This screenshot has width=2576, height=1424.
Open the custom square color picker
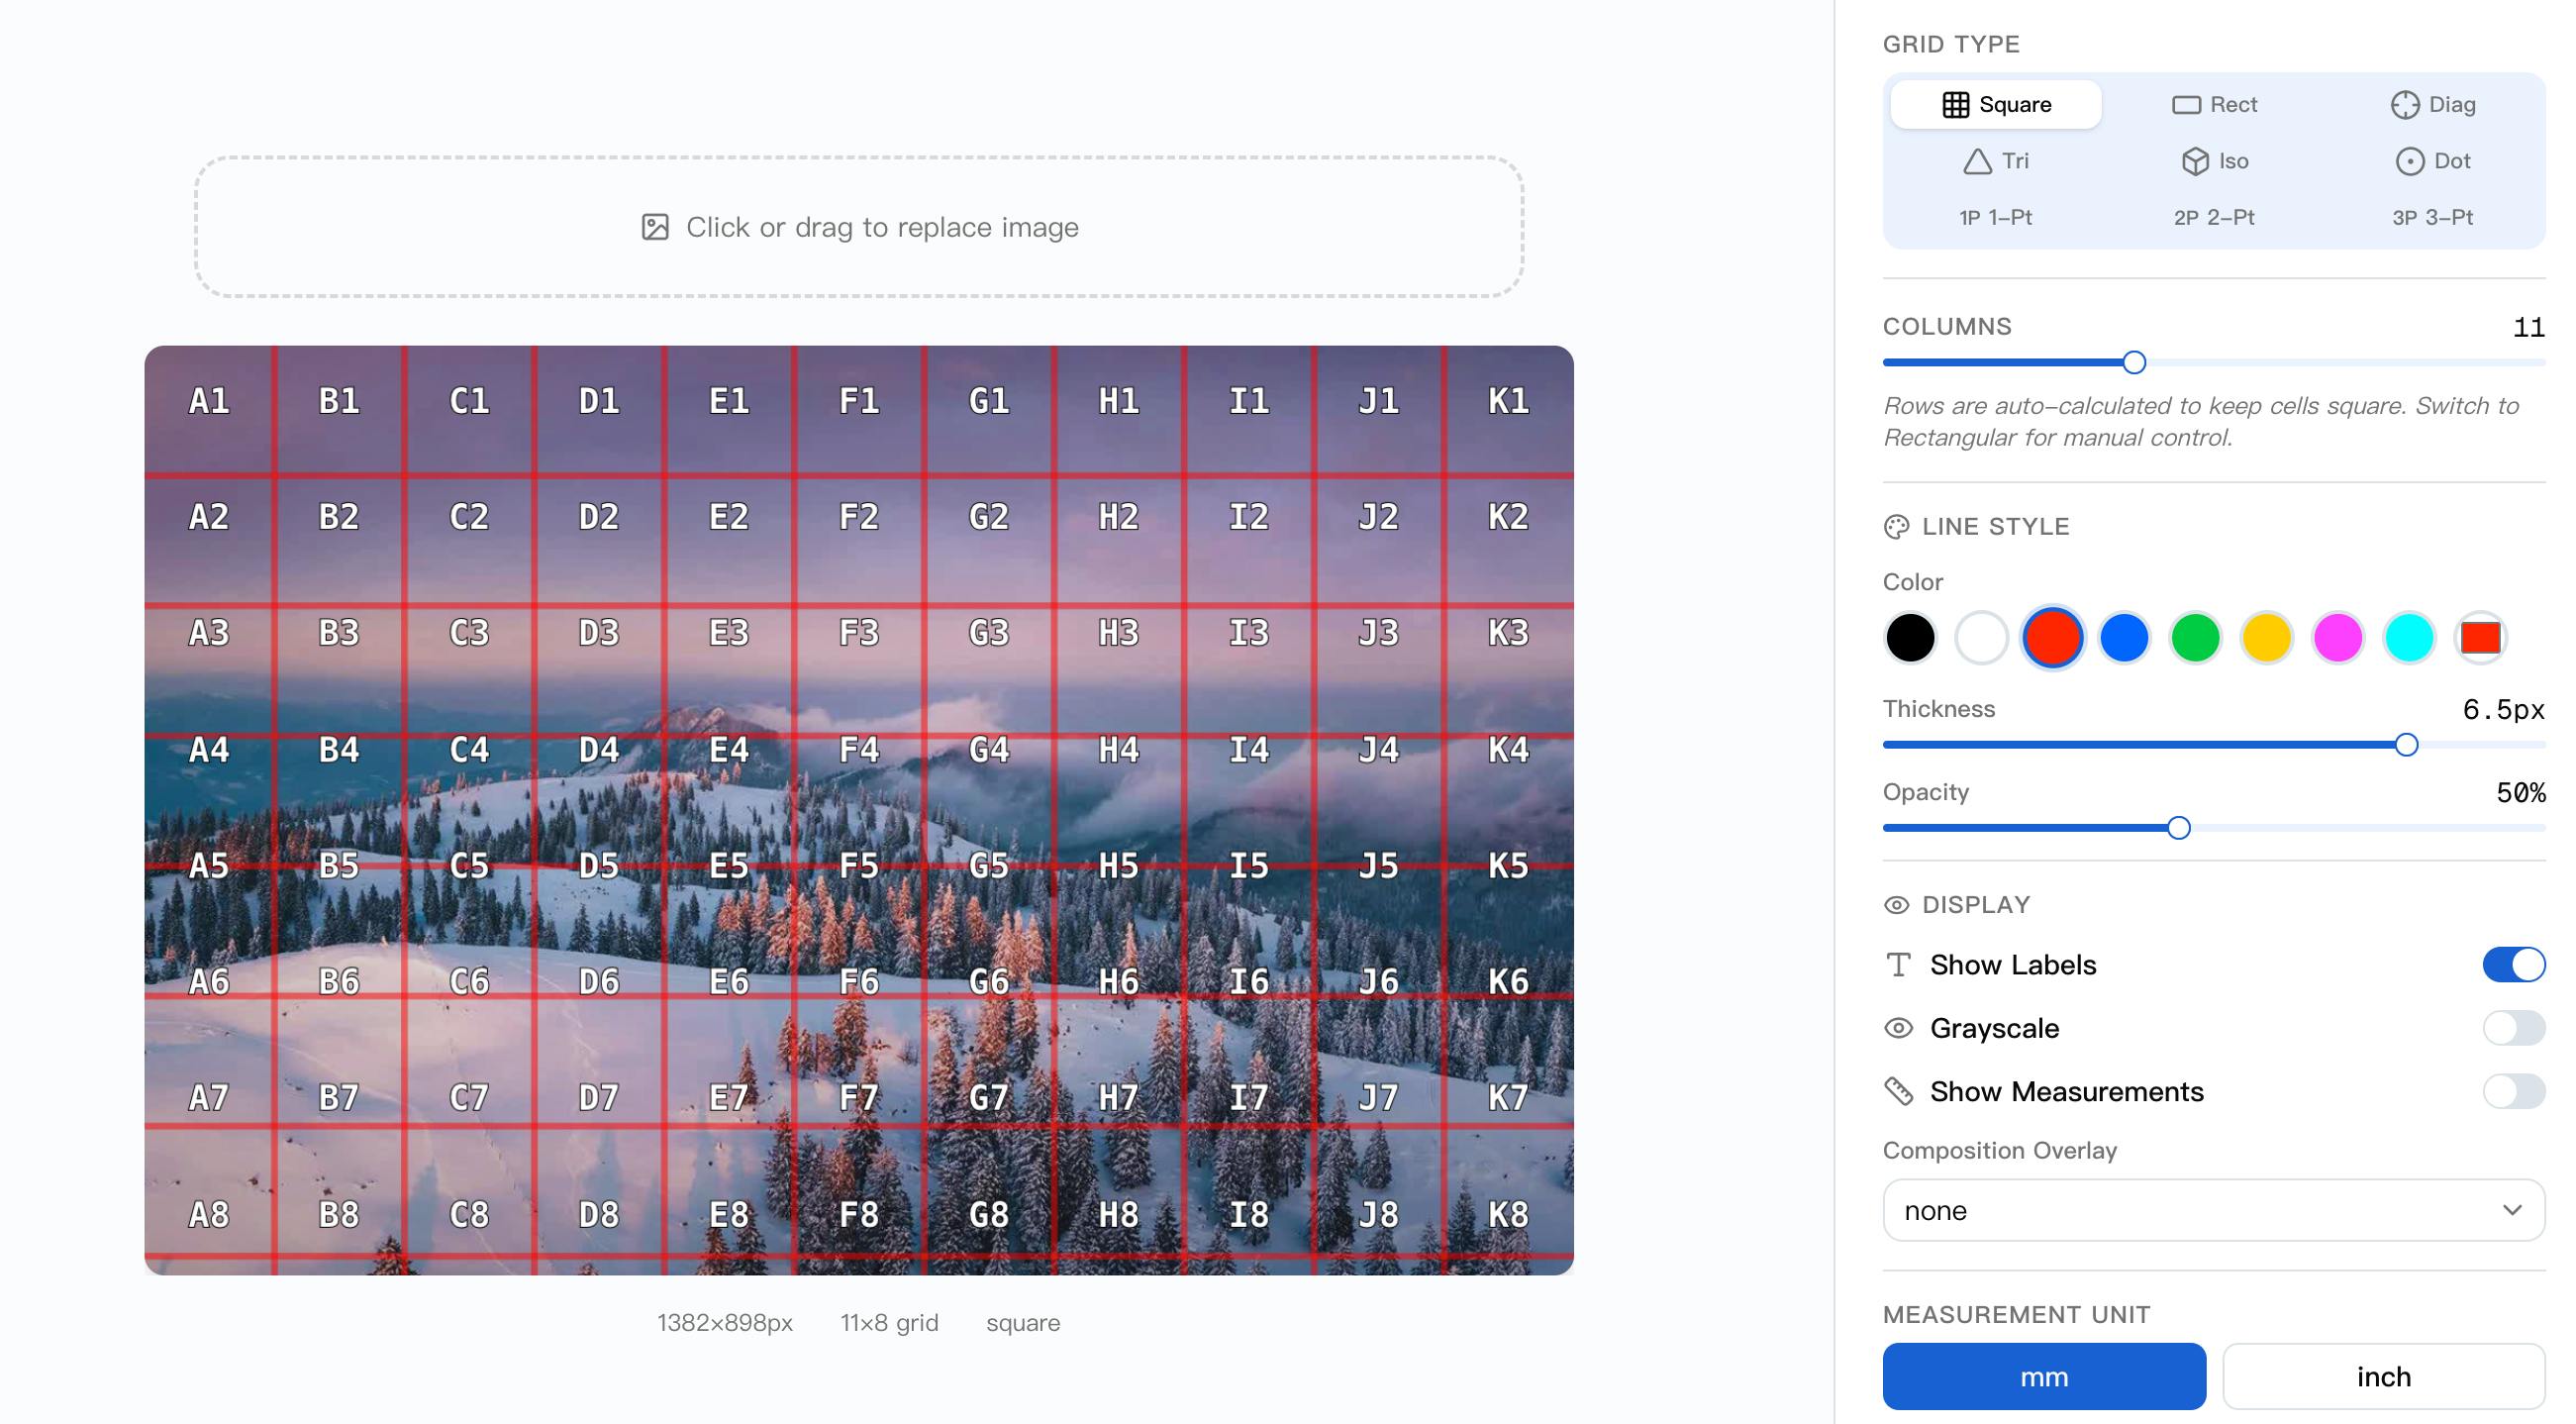tap(2480, 638)
